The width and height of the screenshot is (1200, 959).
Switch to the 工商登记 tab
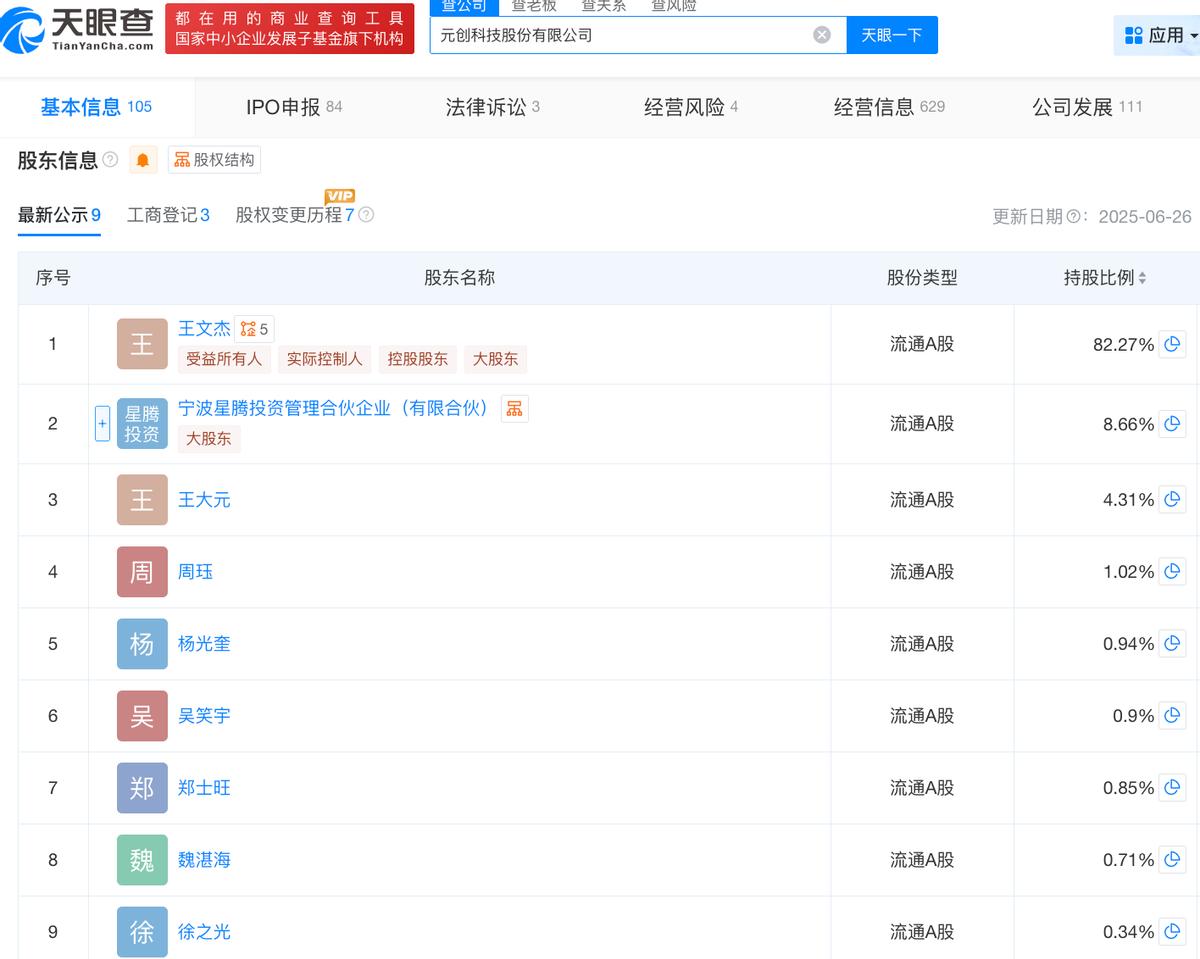[x=168, y=215]
